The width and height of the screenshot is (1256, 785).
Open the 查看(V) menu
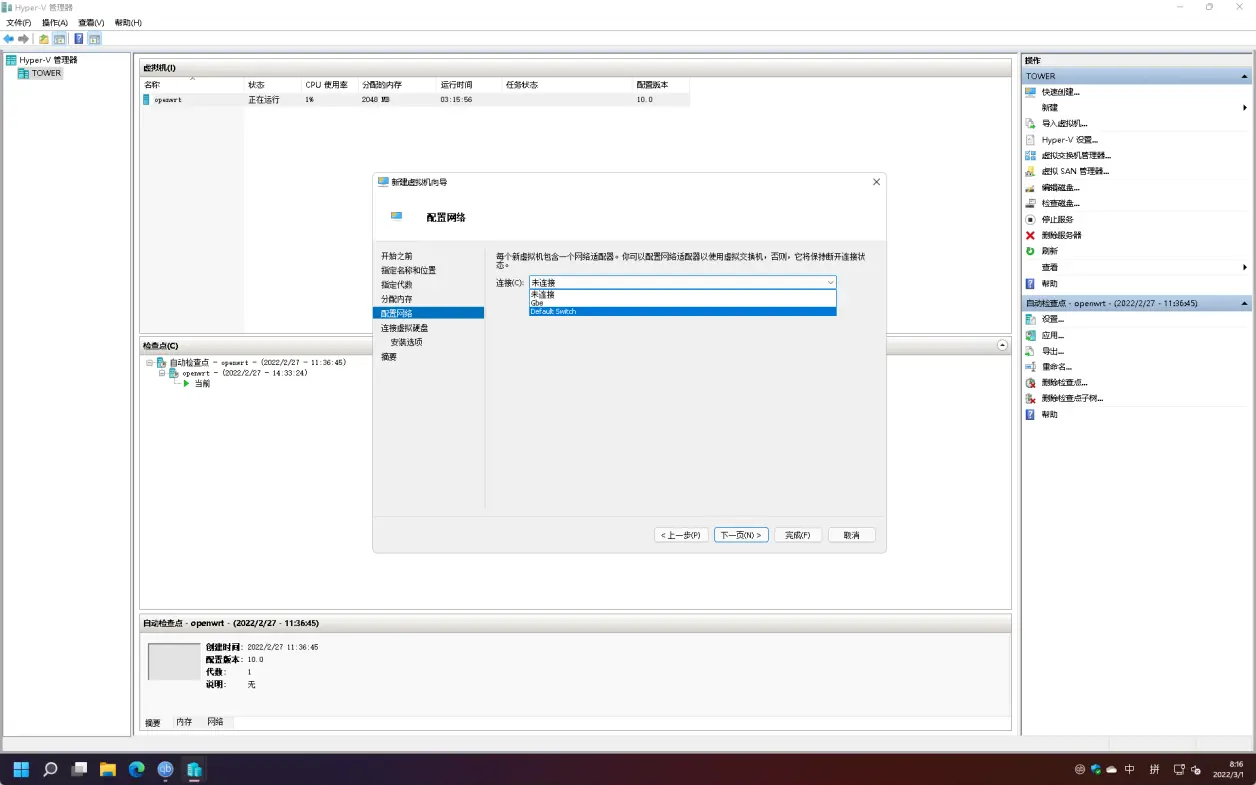click(x=91, y=23)
